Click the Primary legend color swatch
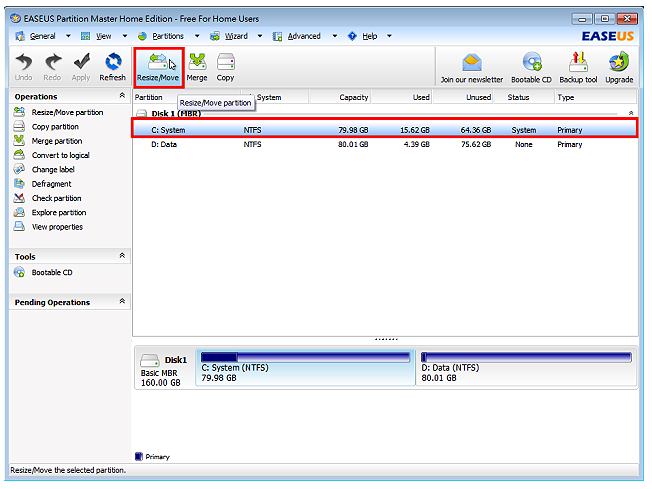Viewport: 652px width, 489px height. [x=139, y=457]
